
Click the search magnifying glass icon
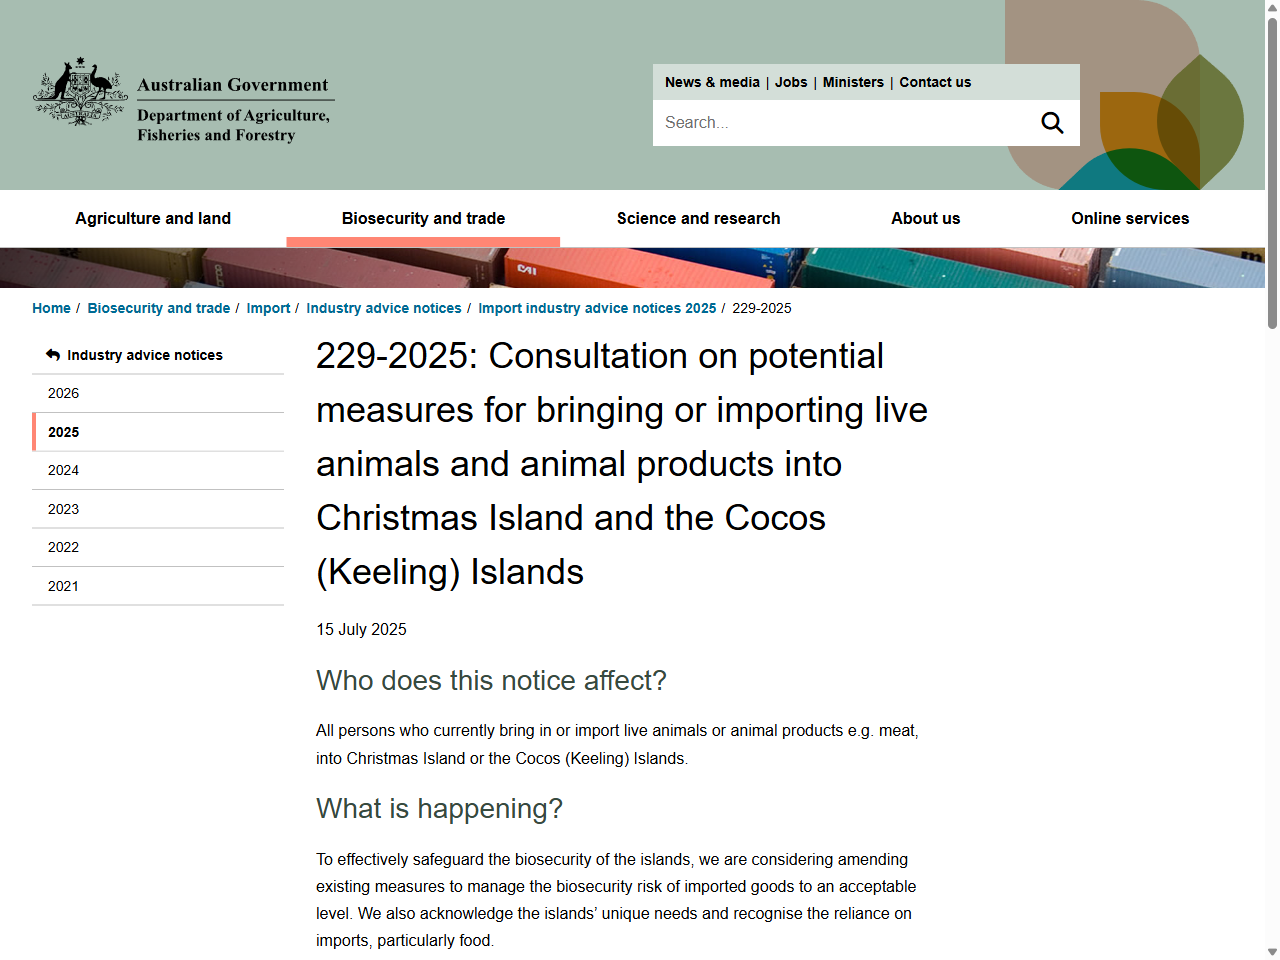(1052, 123)
